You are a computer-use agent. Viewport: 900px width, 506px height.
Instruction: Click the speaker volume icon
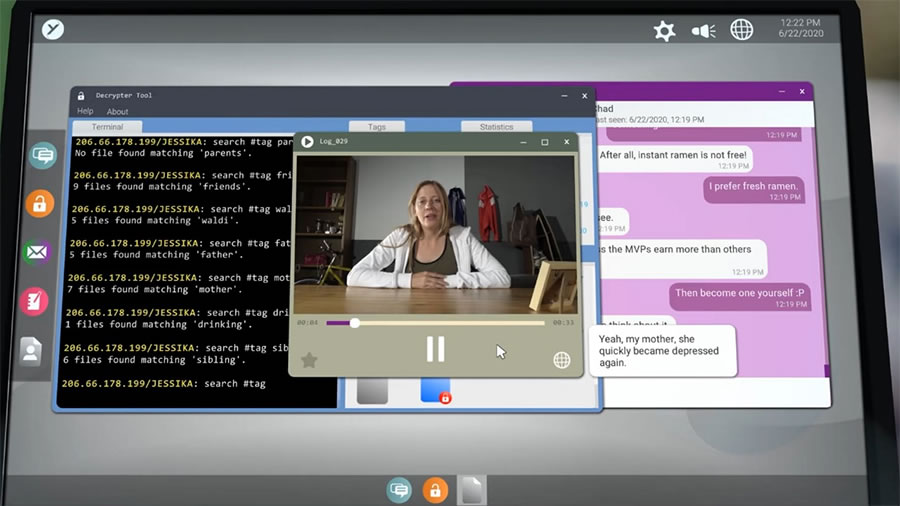(703, 30)
